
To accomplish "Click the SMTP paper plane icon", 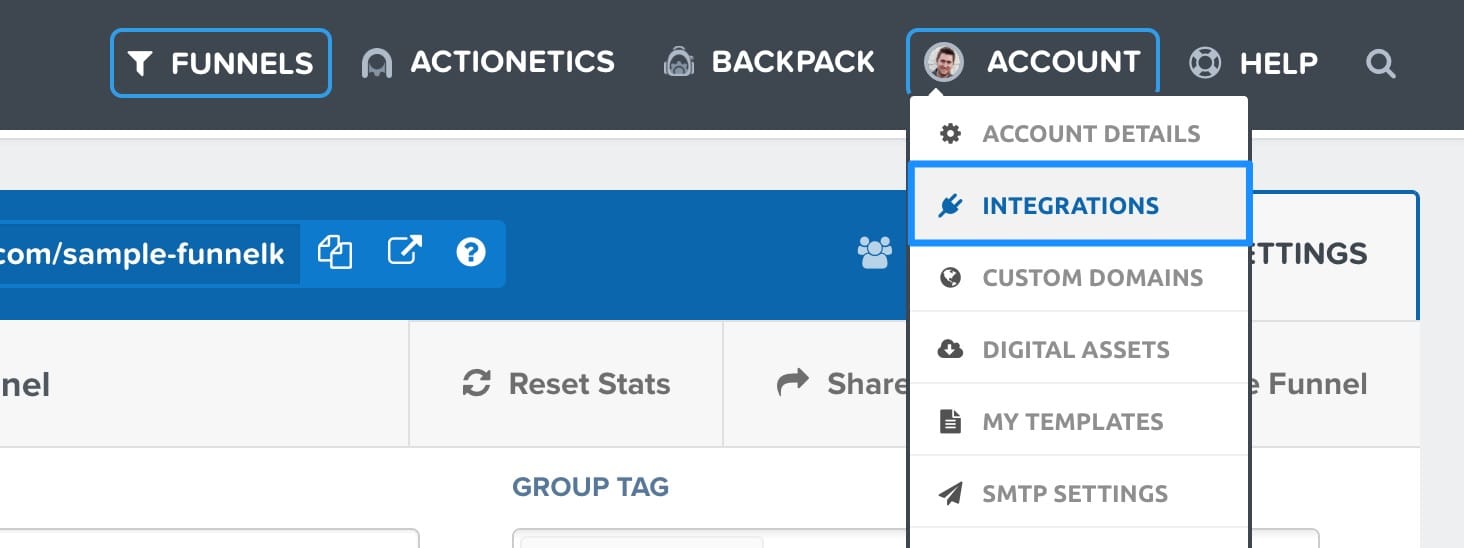I will pyautogui.click(x=950, y=493).
